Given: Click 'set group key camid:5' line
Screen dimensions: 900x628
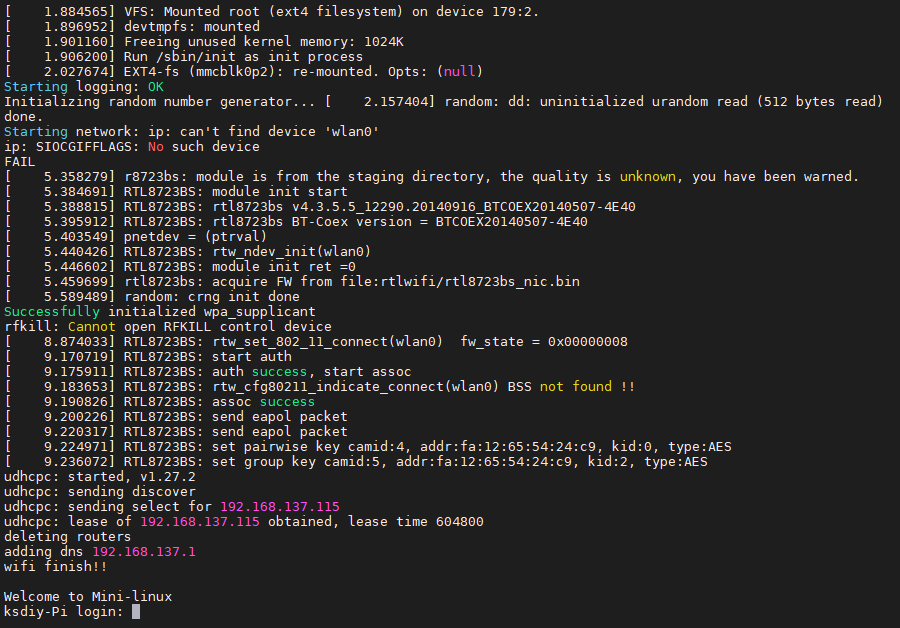Looking at the screenshot, I should click(356, 462).
